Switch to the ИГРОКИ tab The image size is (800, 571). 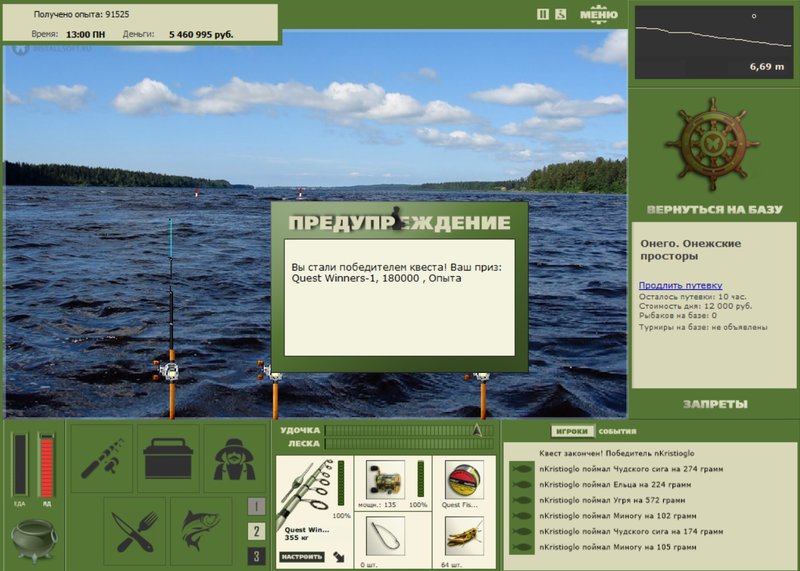tap(572, 432)
